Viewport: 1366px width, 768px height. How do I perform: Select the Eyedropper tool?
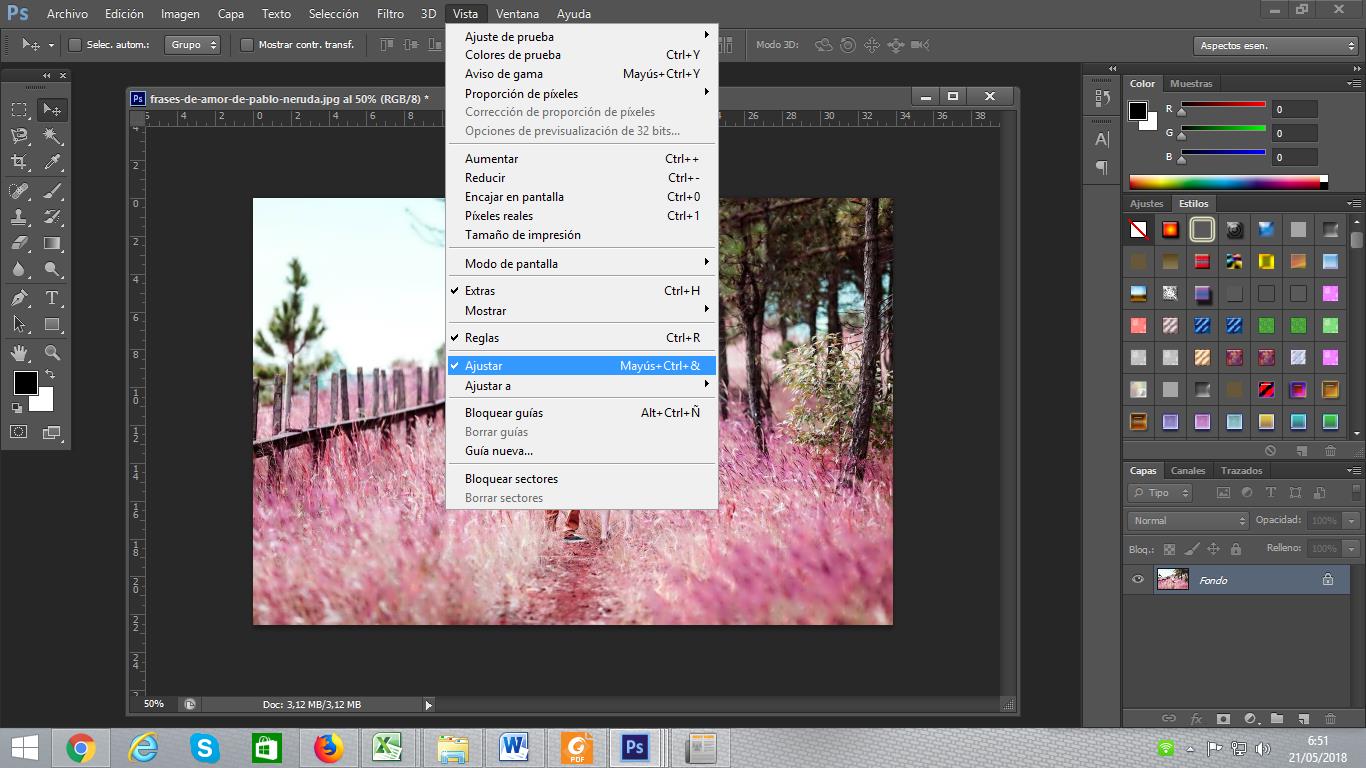(x=52, y=162)
